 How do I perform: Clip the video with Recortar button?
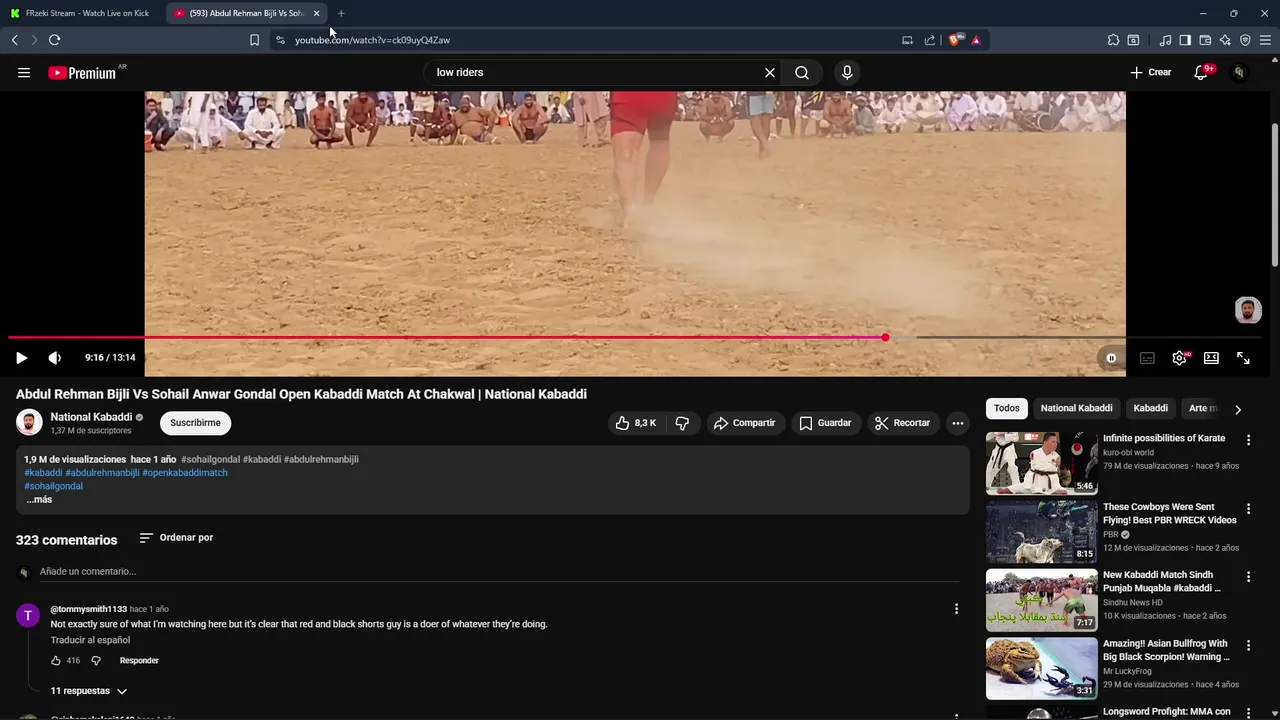tap(903, 423)
